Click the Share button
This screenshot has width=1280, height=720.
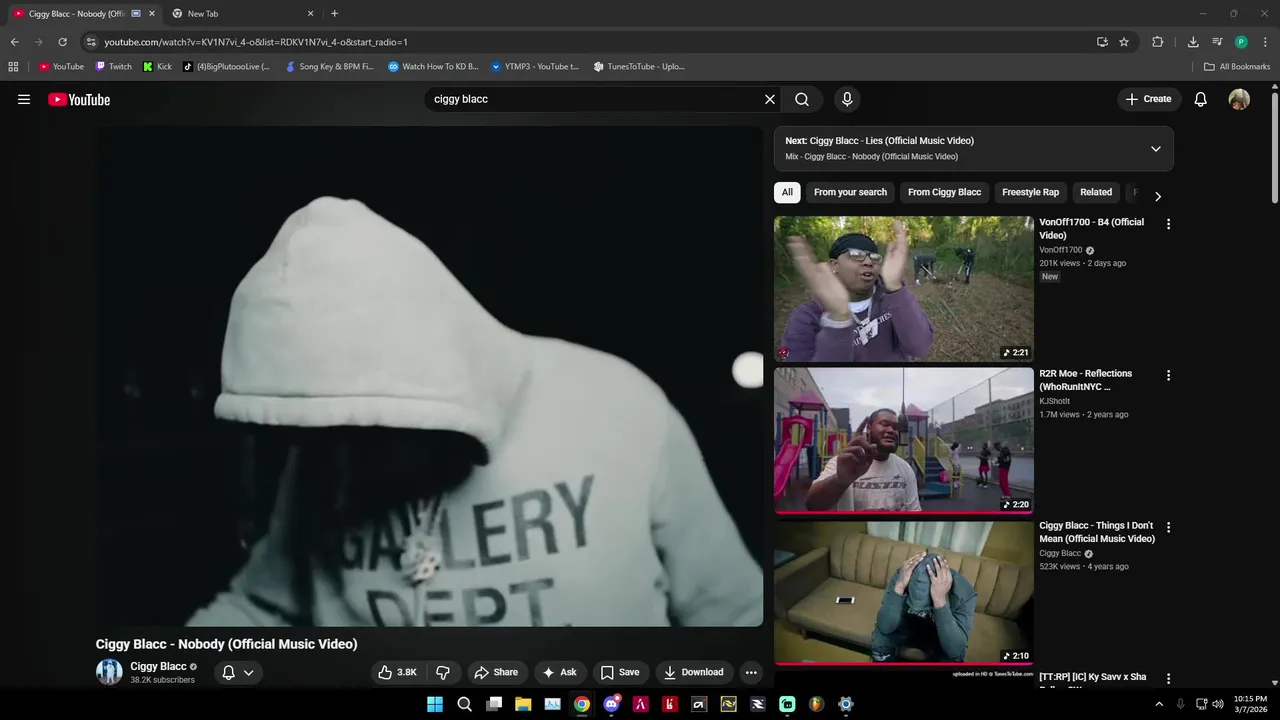click(x=496, y=672)
